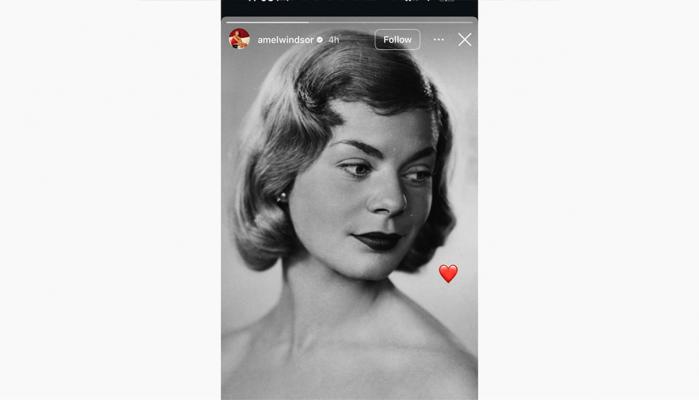Click the white margin right of the story
This screenshot has width=699, height=400.
(588, 200)
